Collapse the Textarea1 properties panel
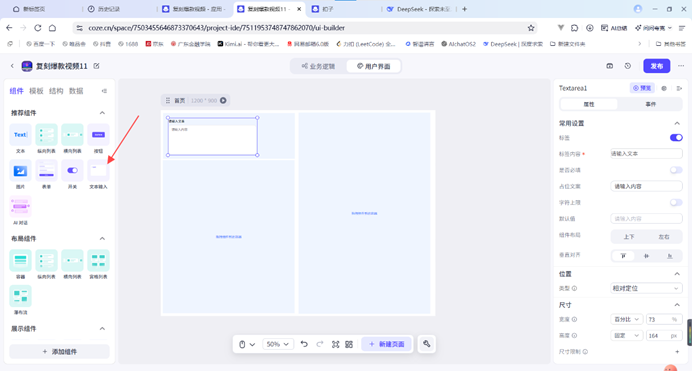 (x=679, y=88)
